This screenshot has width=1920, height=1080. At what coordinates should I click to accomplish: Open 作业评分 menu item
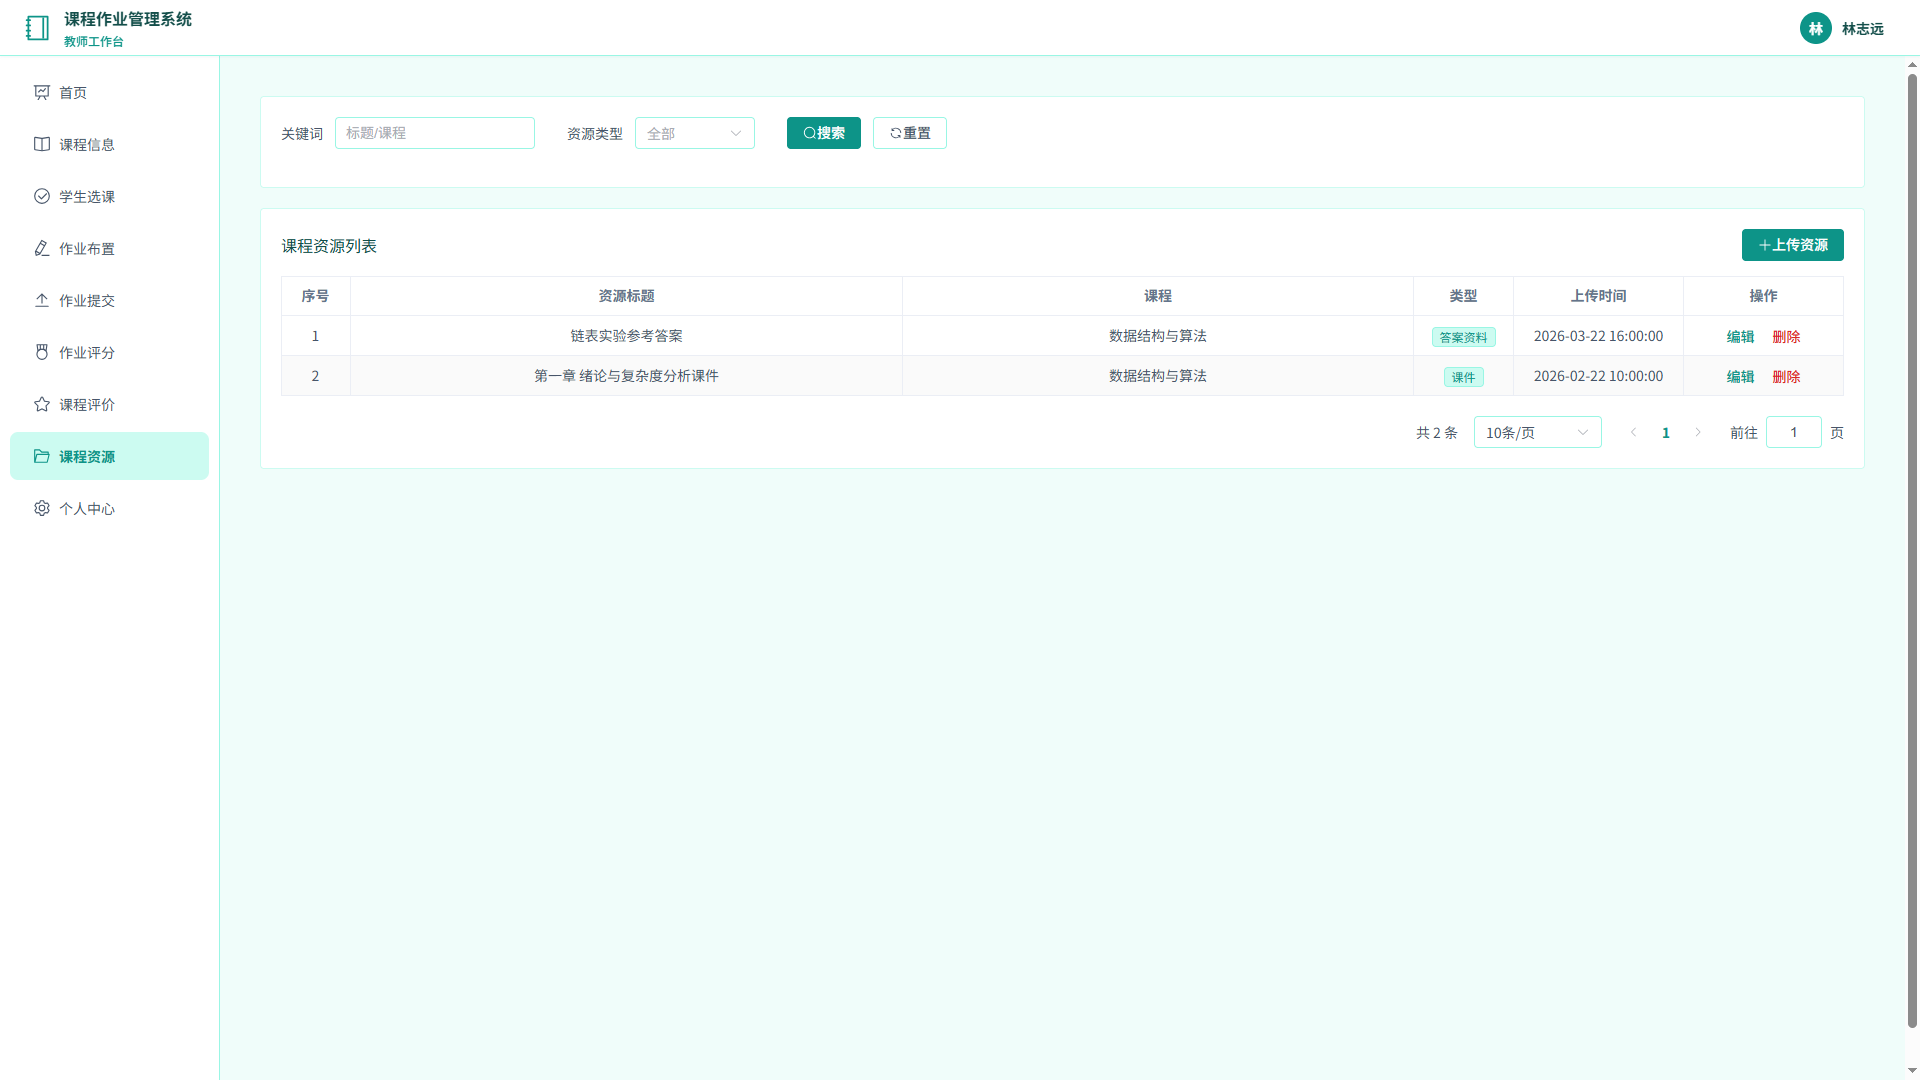click(x=109, y=352)
